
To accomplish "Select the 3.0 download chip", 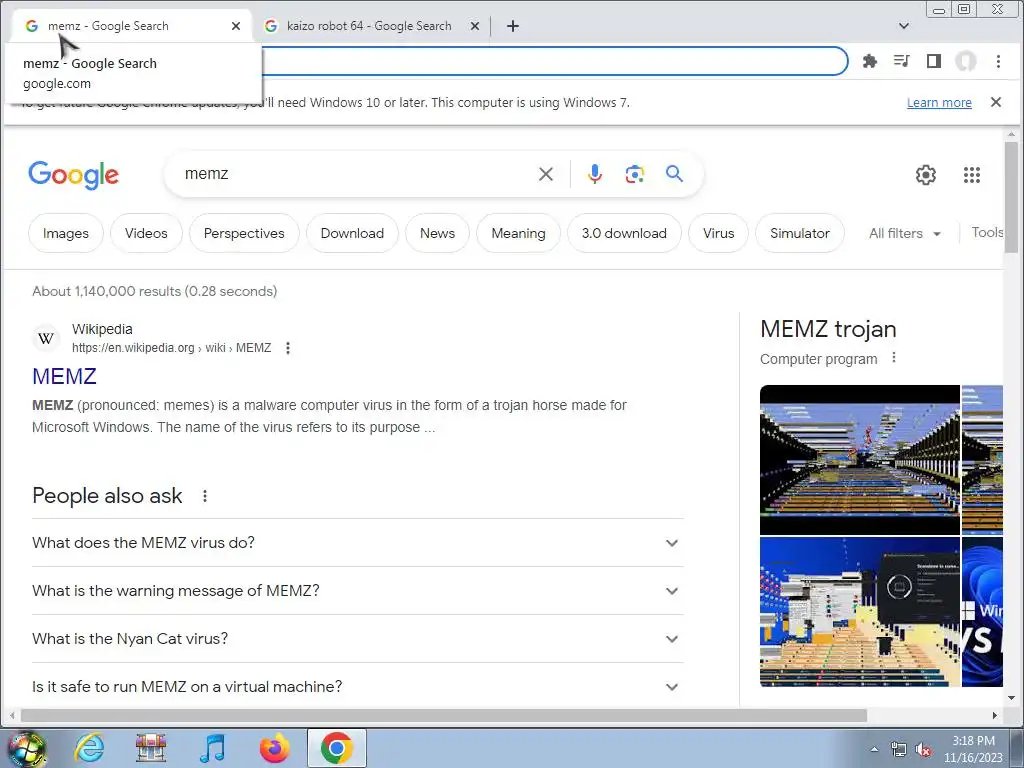I will click(x=624, y=233).
